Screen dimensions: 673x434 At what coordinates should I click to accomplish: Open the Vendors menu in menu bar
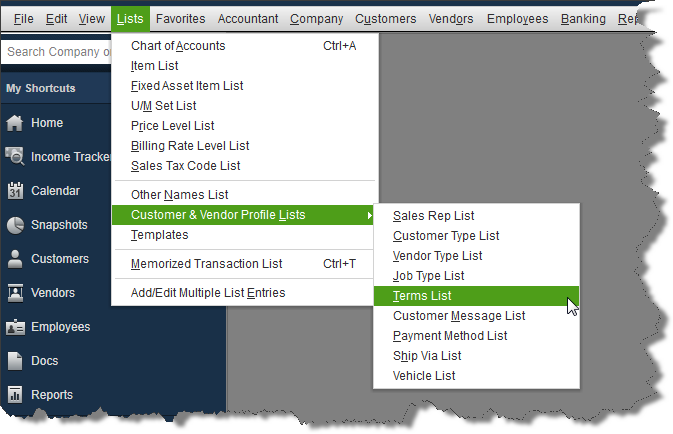[x=451, y=19]
